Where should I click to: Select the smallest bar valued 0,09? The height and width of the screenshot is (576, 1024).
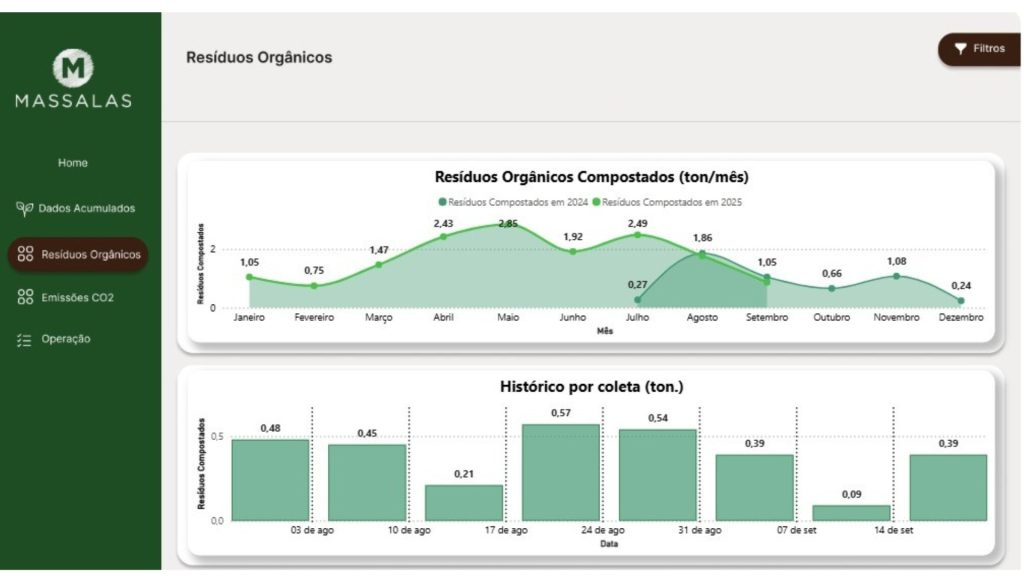[852, 513]
